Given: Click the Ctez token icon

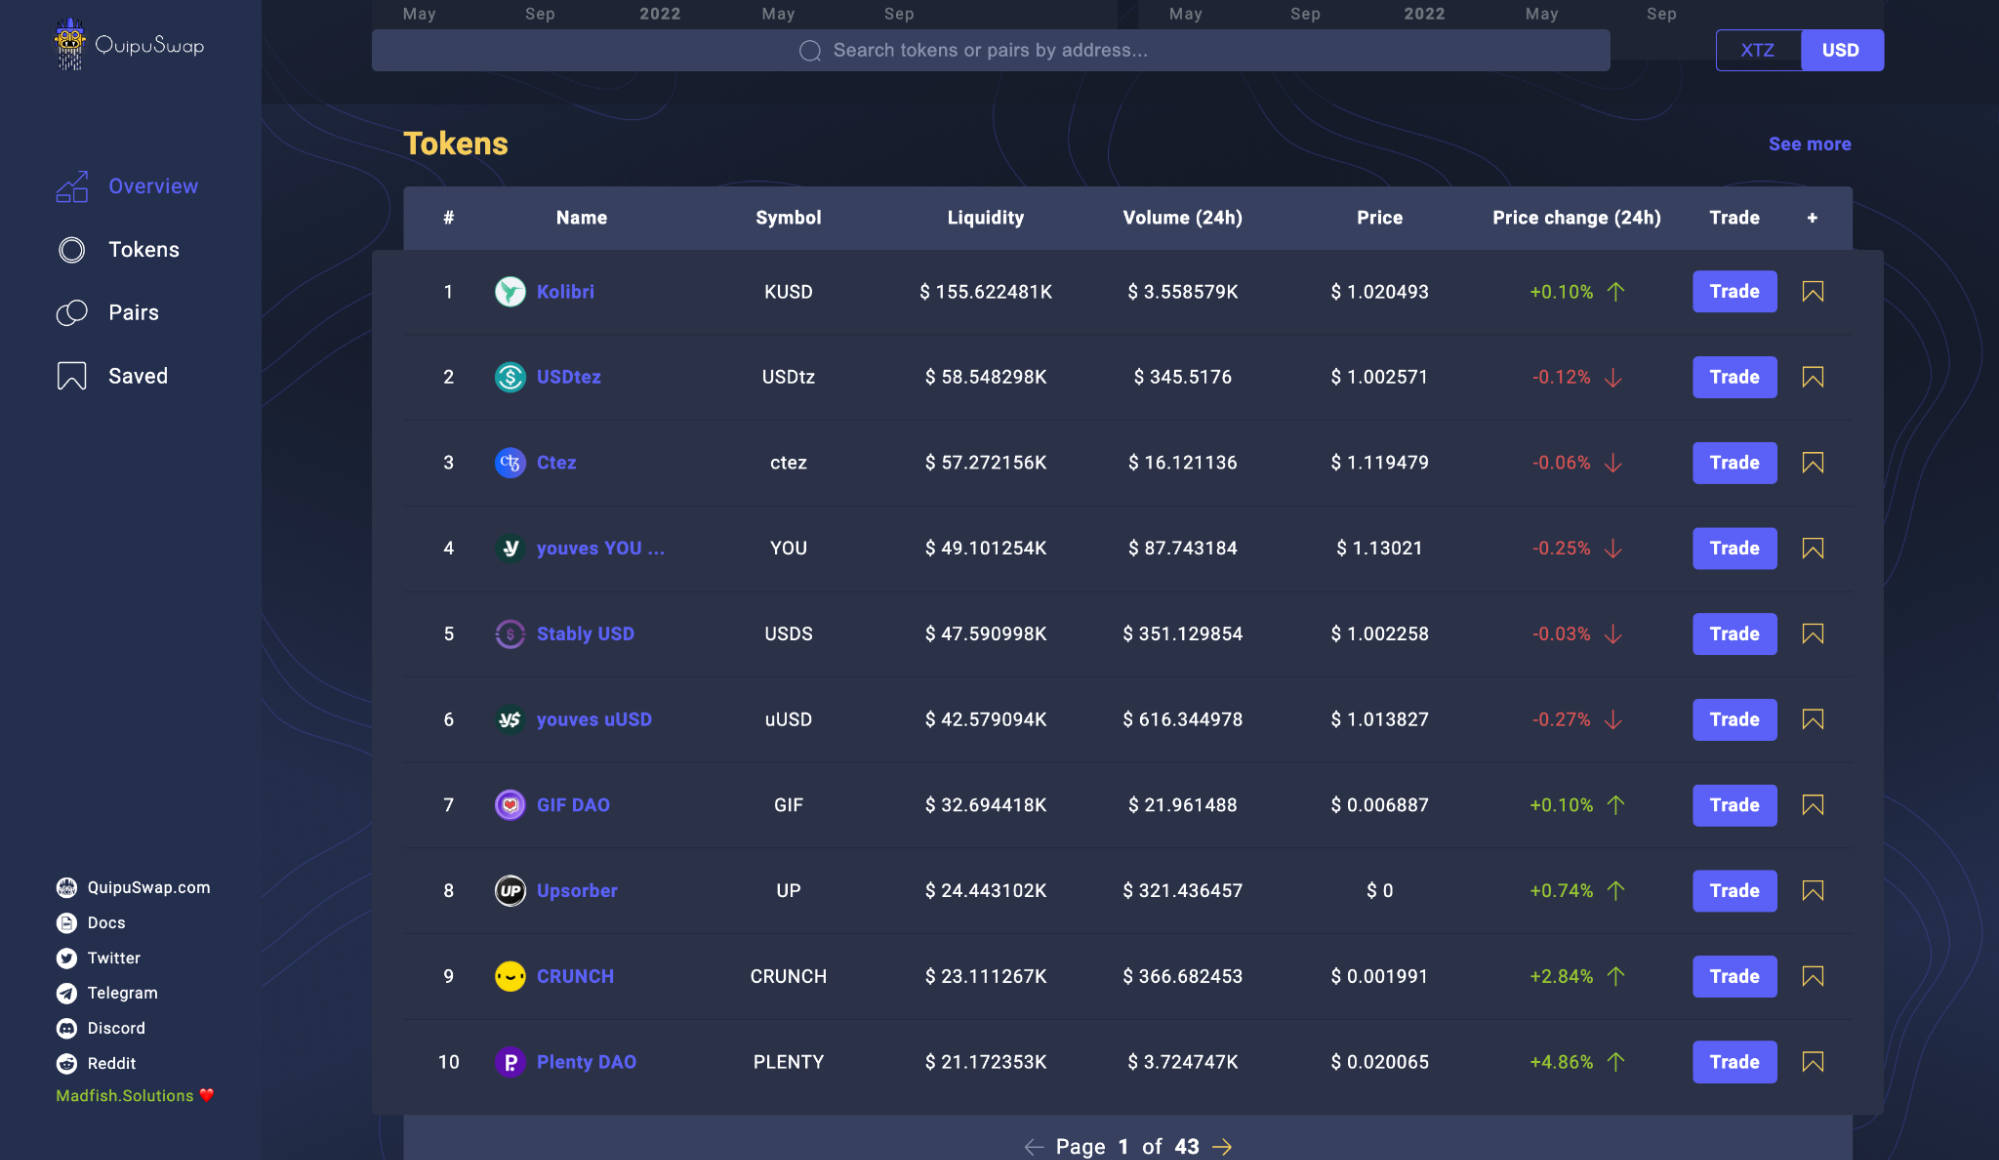Looking at the screenshot, I should click(x=510, y=463).
